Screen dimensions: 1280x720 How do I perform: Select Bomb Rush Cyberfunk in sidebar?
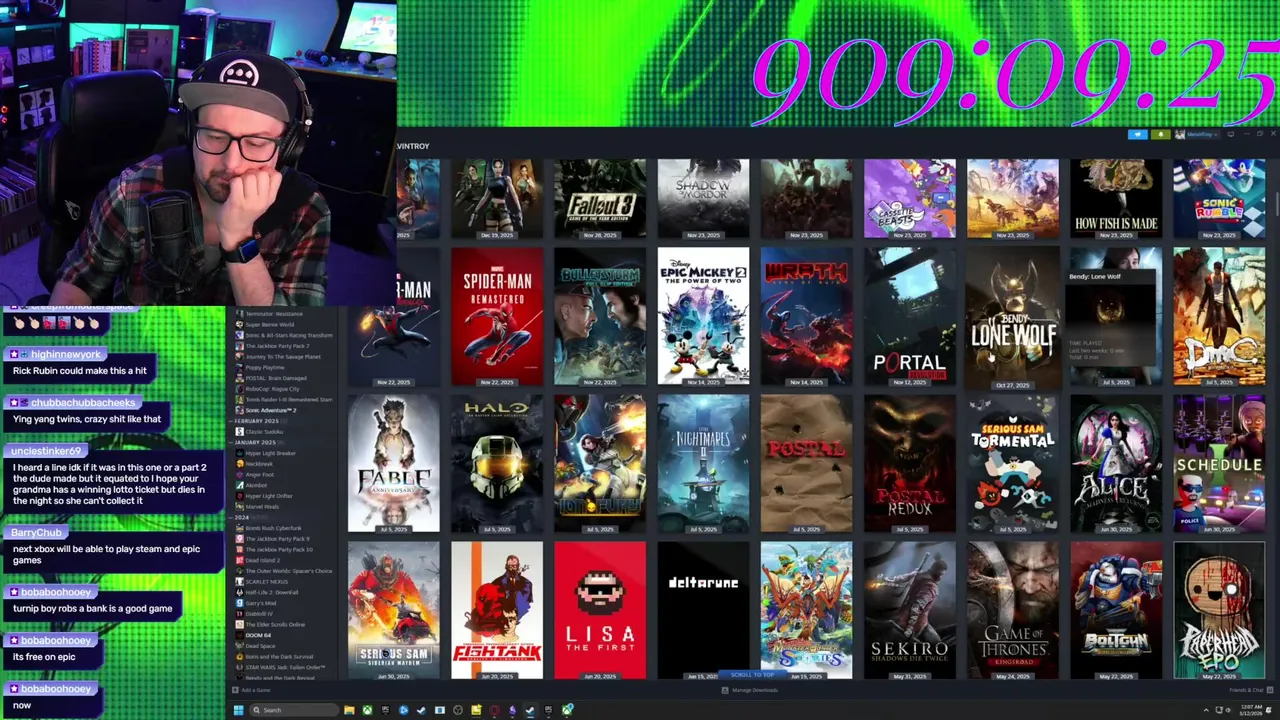click(x=273, y=528)
